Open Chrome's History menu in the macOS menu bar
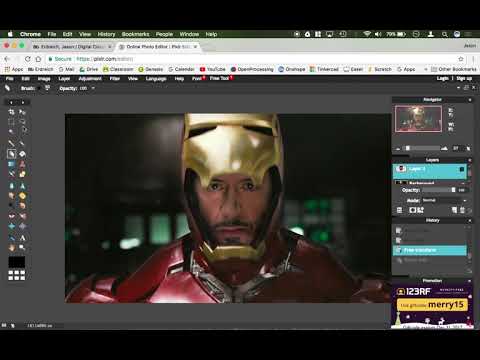This screenshot has height=360, width=480. pos(106,34)
